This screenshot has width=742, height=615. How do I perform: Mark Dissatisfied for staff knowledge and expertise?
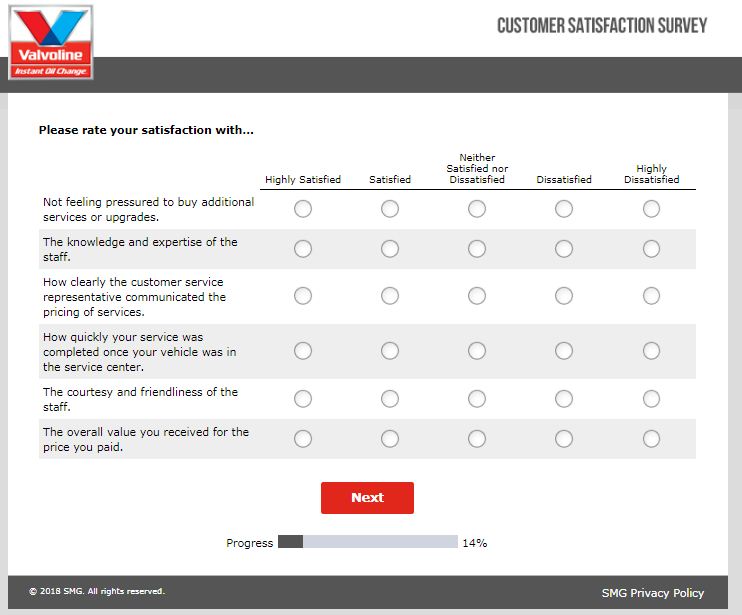pos(564,249)
